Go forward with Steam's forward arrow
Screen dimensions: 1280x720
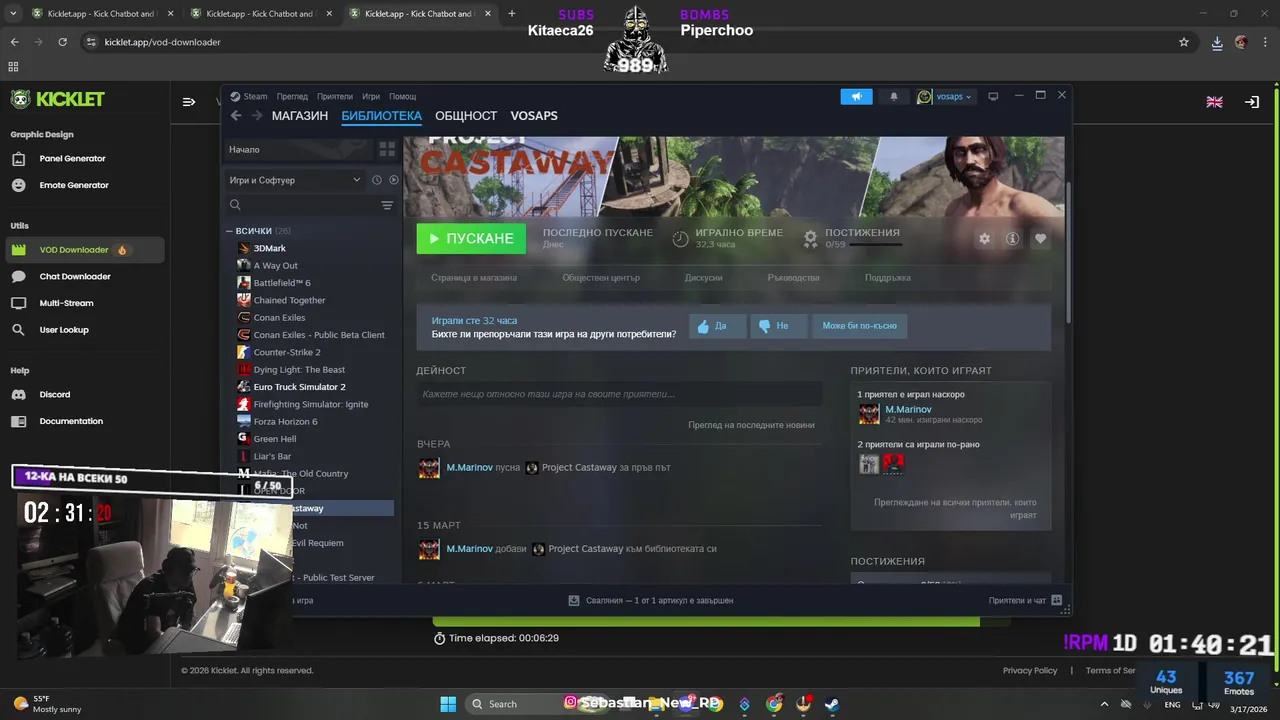tap(257, 116)
